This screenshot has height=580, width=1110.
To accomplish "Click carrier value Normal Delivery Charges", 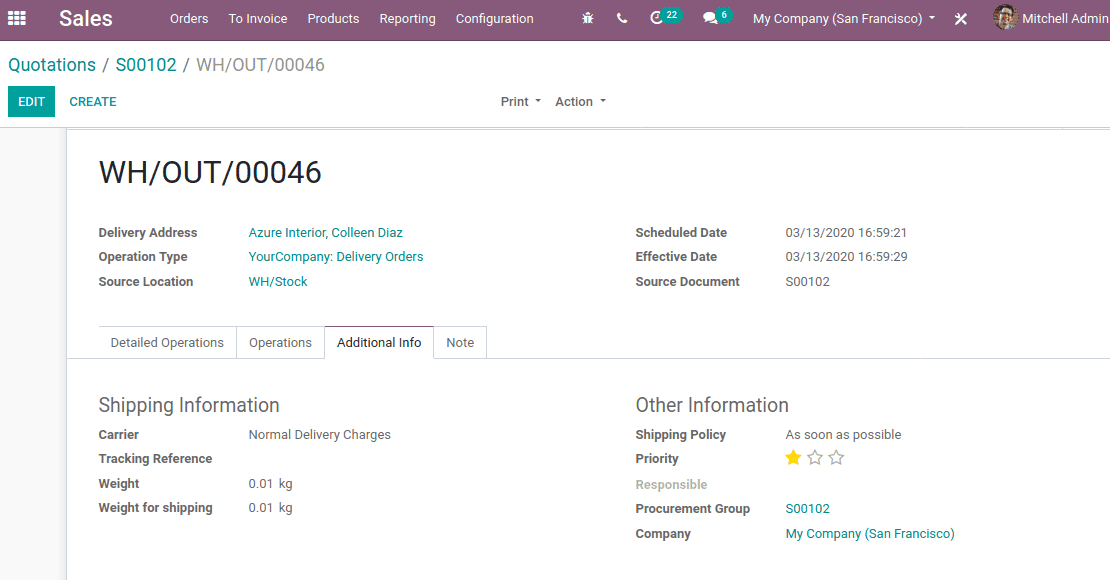I will click(319, 434).
